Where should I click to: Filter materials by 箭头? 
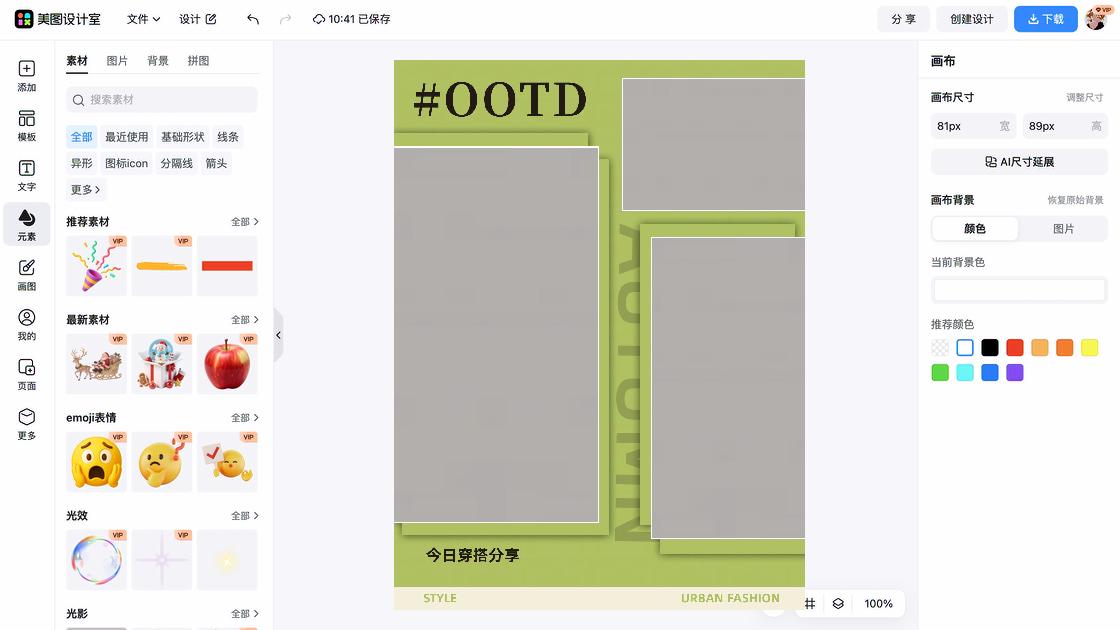(x=216, y=163)
